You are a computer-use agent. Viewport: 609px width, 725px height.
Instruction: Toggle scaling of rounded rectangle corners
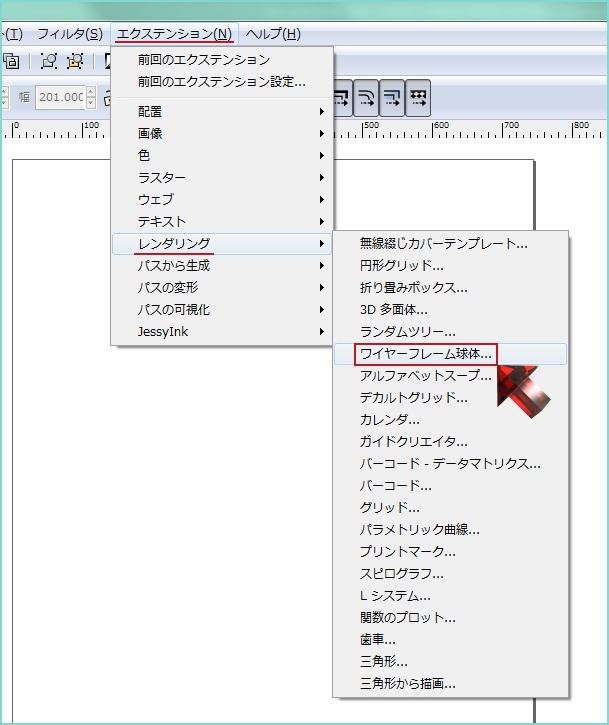366,98
